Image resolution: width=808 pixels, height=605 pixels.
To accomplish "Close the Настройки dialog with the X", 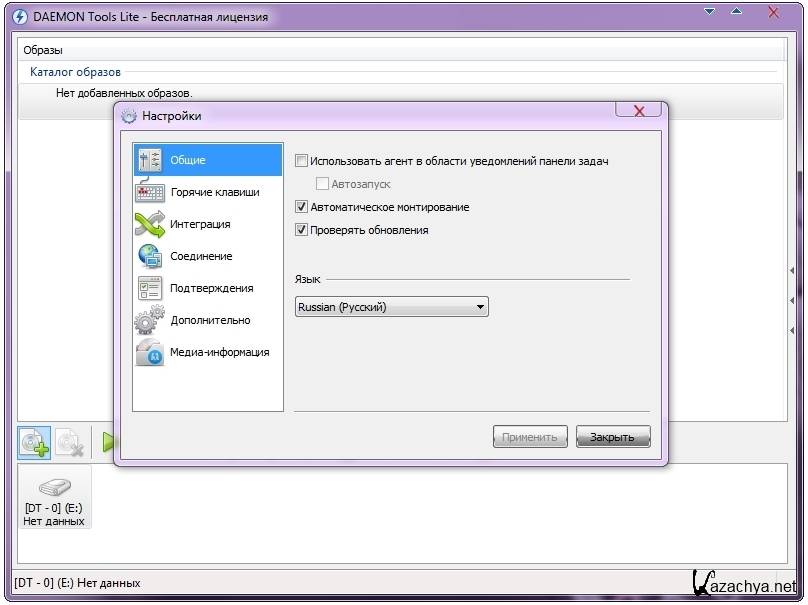I will pos(637,111).
